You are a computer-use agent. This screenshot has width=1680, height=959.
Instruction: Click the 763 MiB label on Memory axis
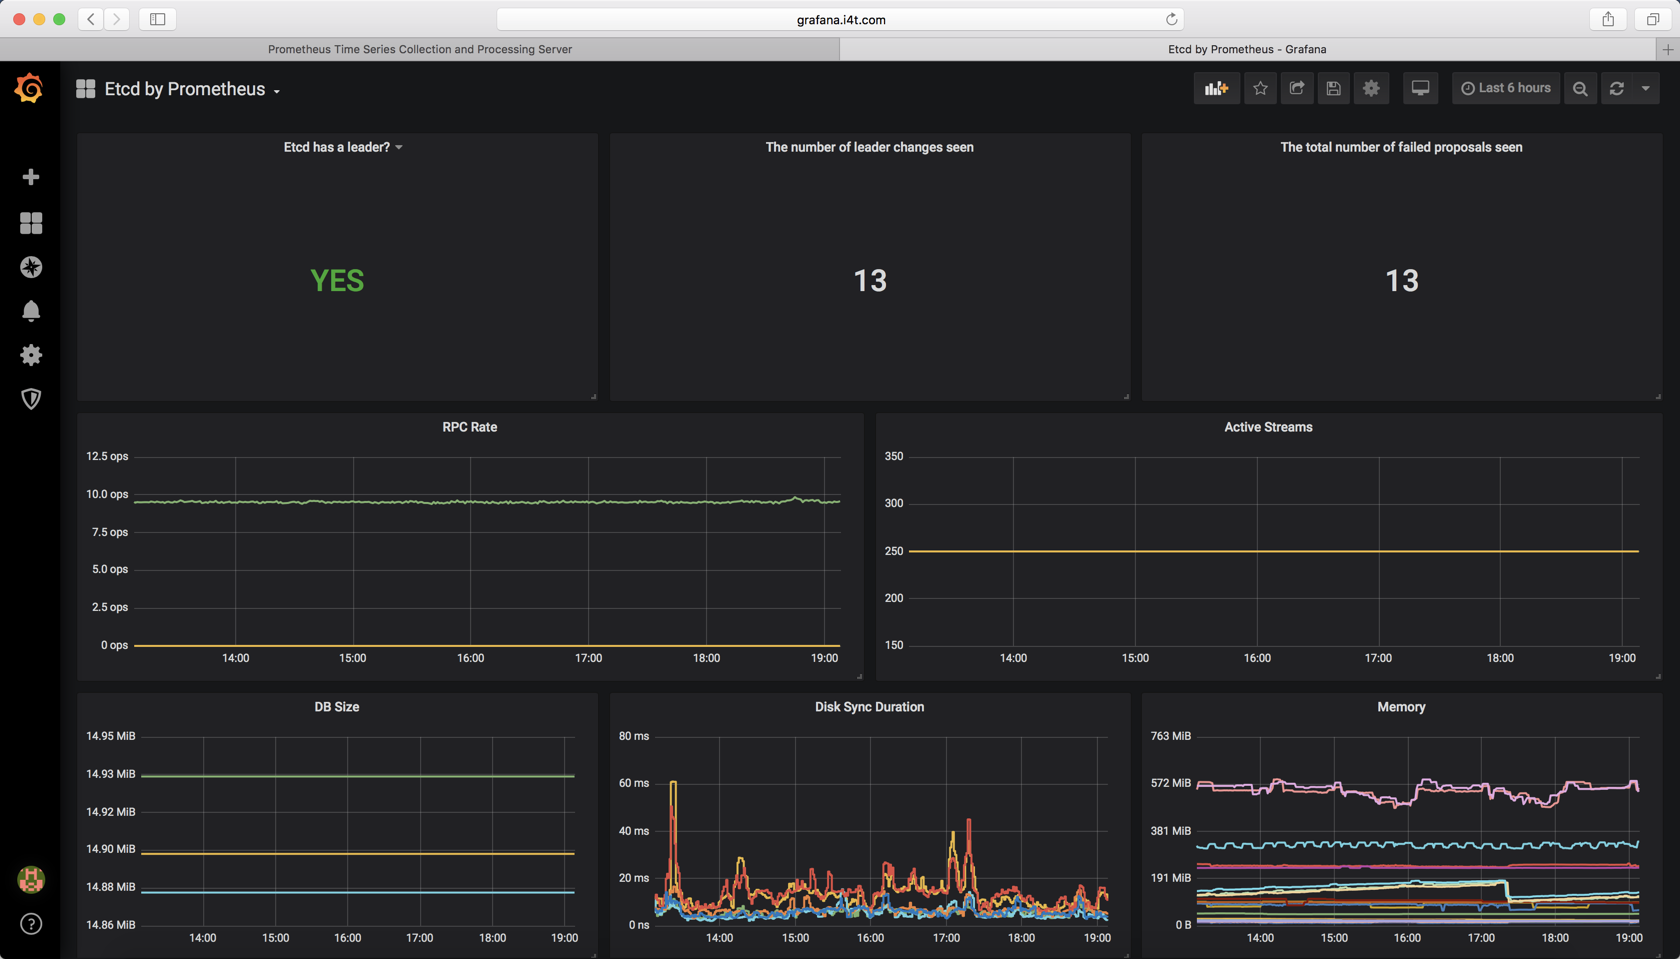(1171, 736)
